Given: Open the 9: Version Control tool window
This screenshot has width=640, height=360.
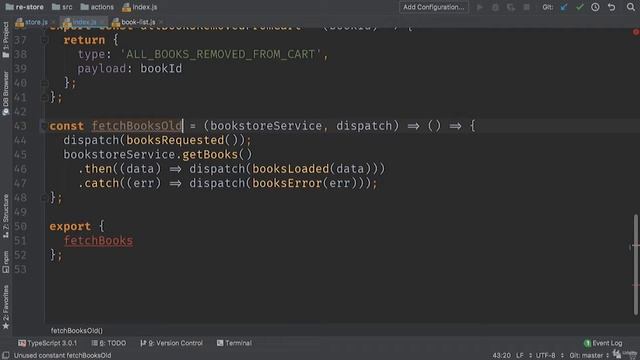Looking at the screenshot, I should coord(171,343).
